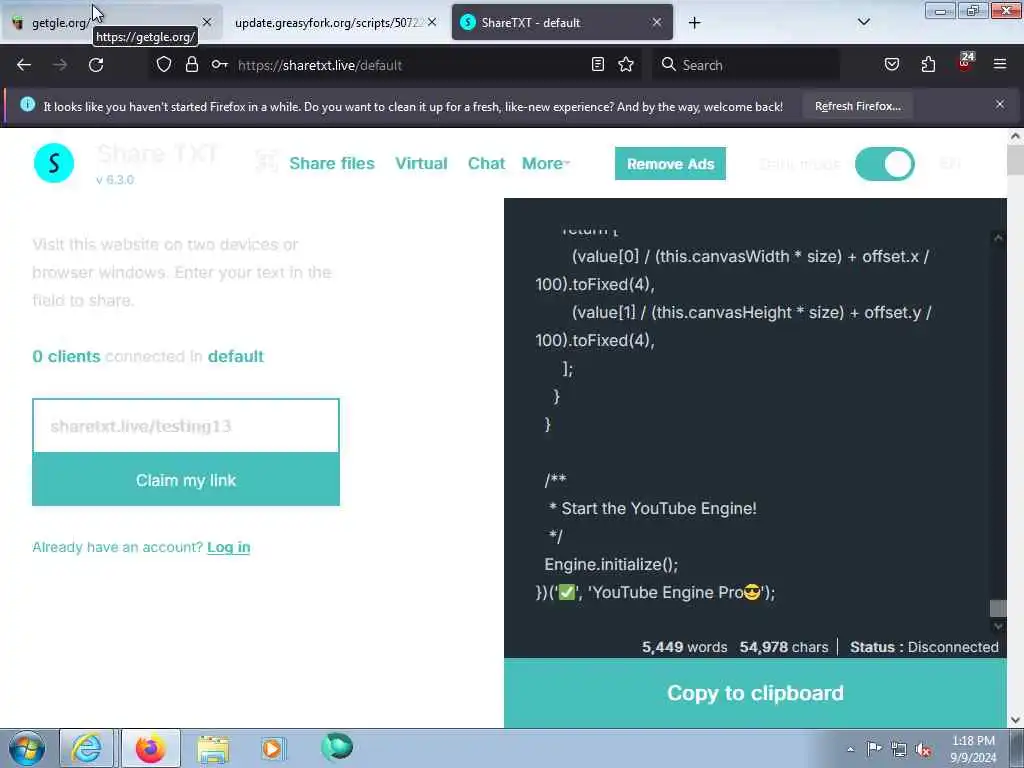Toggle the dark mode switch

click(x=885, y=164)
